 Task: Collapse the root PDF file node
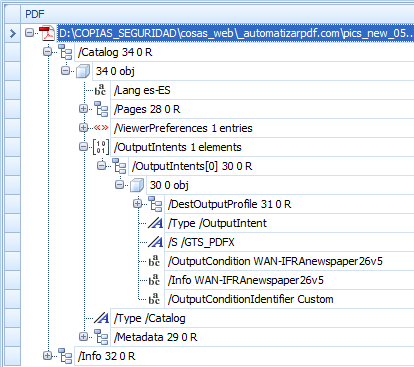pyautogui.click(x=29, y=33)
